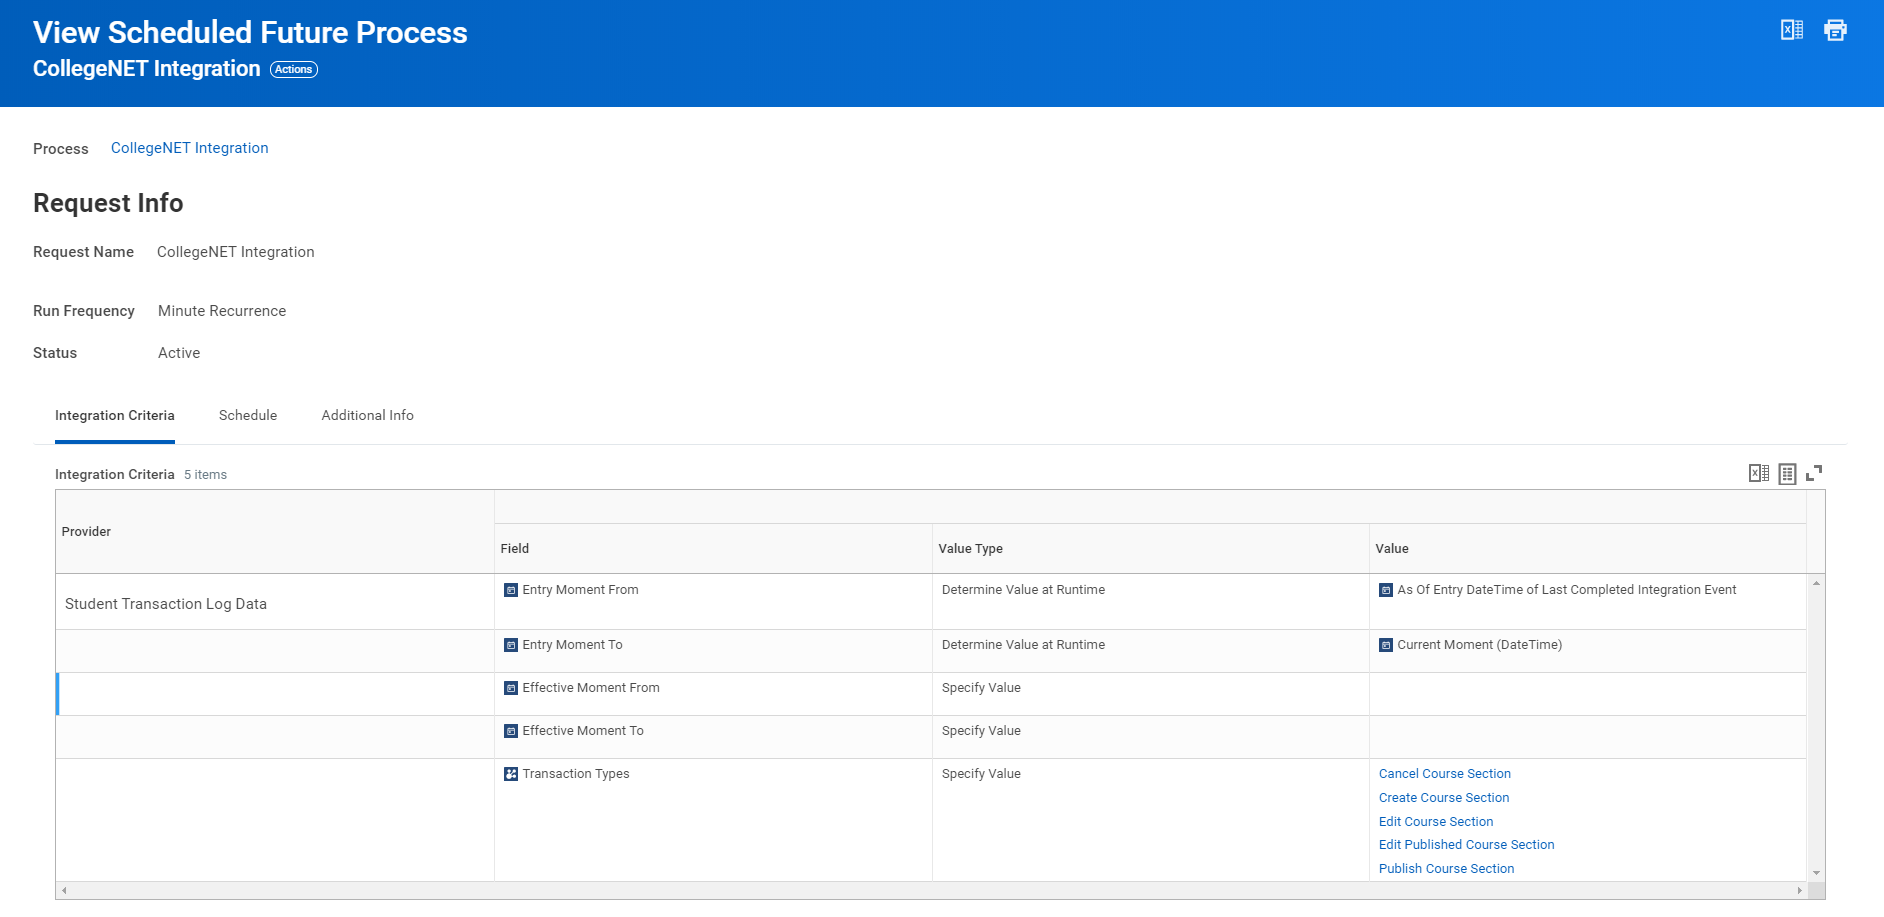Click the Value Type column header
This screenshot has width=1884, height=917.
coord(1150,549)
